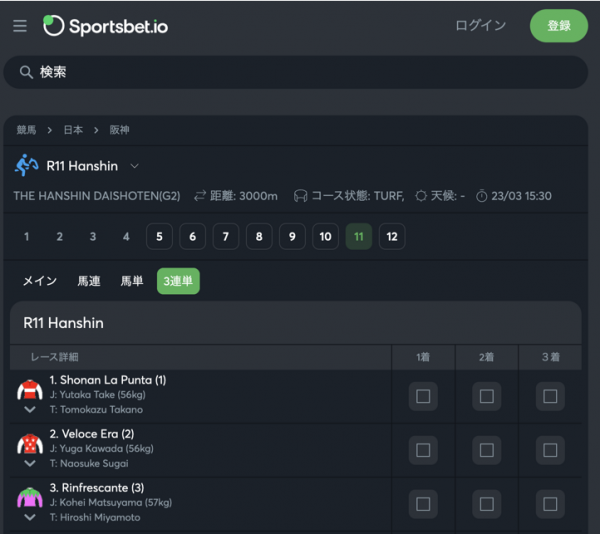Screen dimensions: 600x534
Task: Click the horse racing jockey icon
Action: [x=26, y=165]
